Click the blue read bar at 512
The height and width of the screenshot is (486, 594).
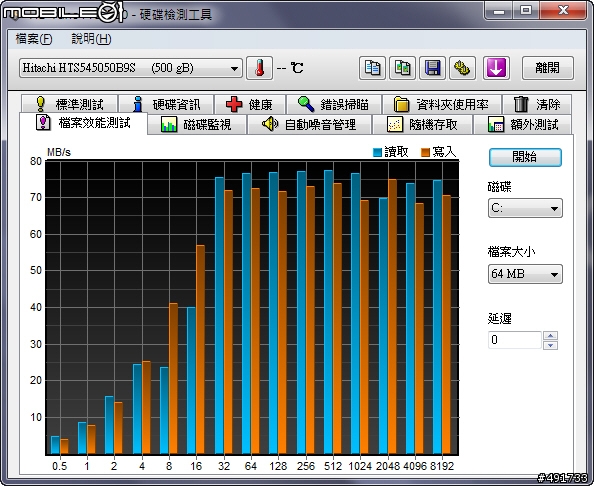(328, 312)
